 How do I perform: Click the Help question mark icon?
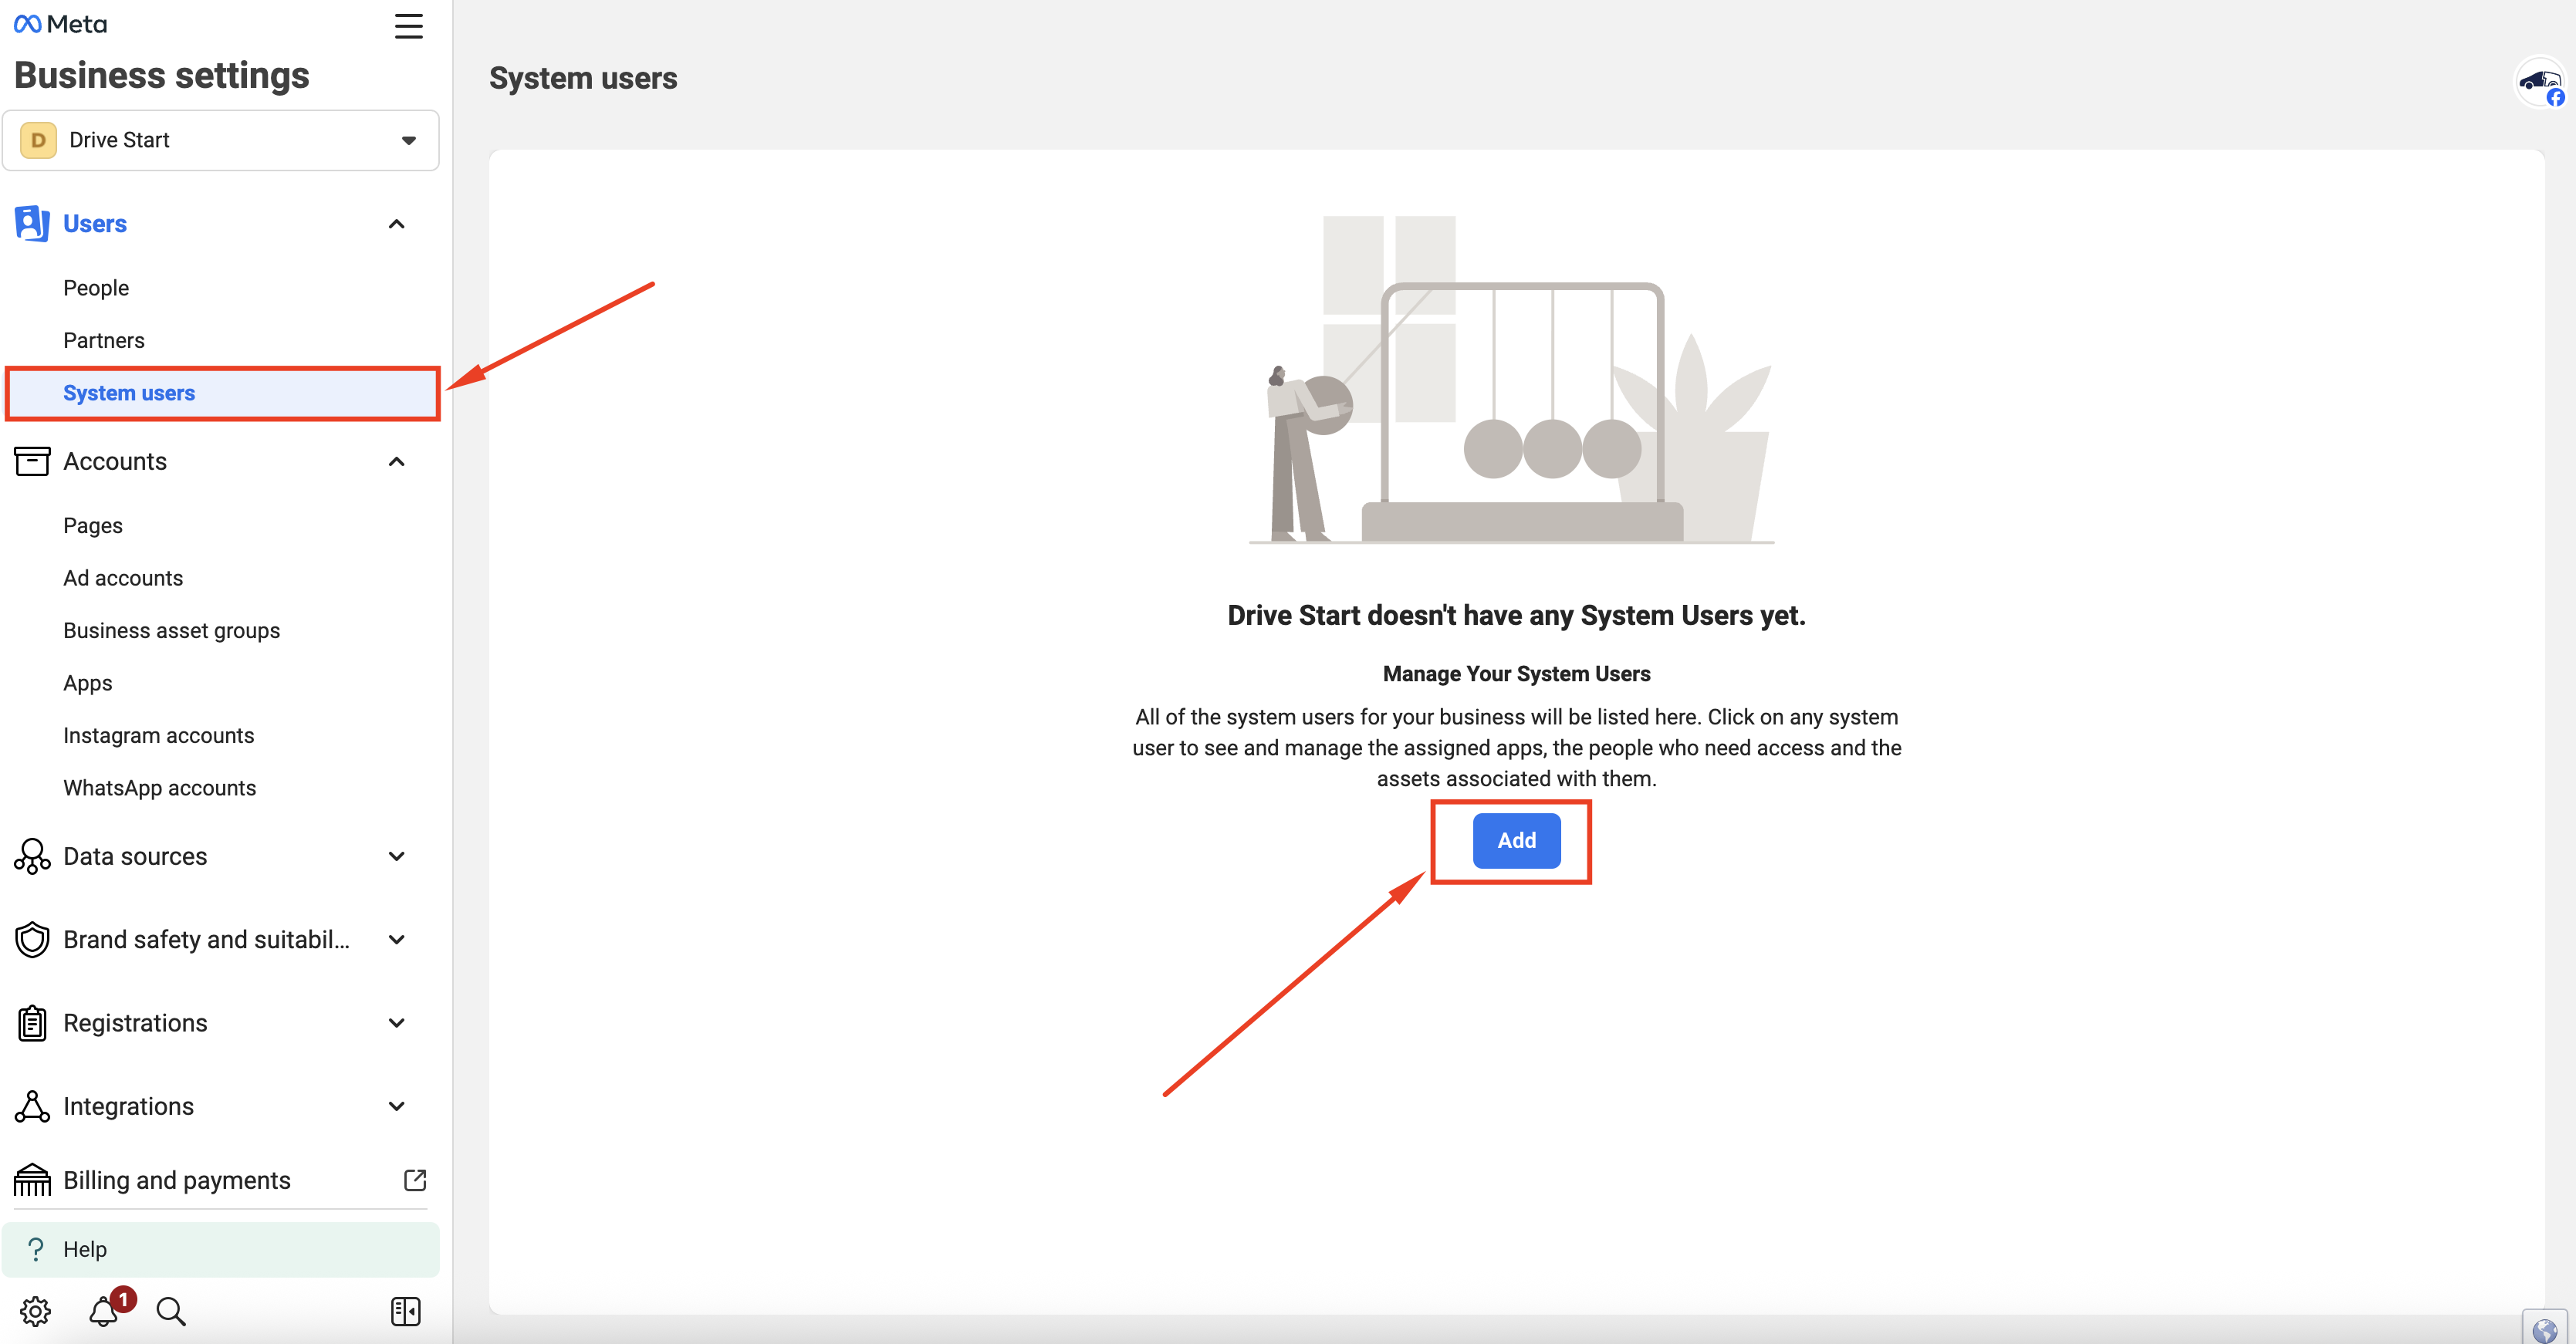36,1249
